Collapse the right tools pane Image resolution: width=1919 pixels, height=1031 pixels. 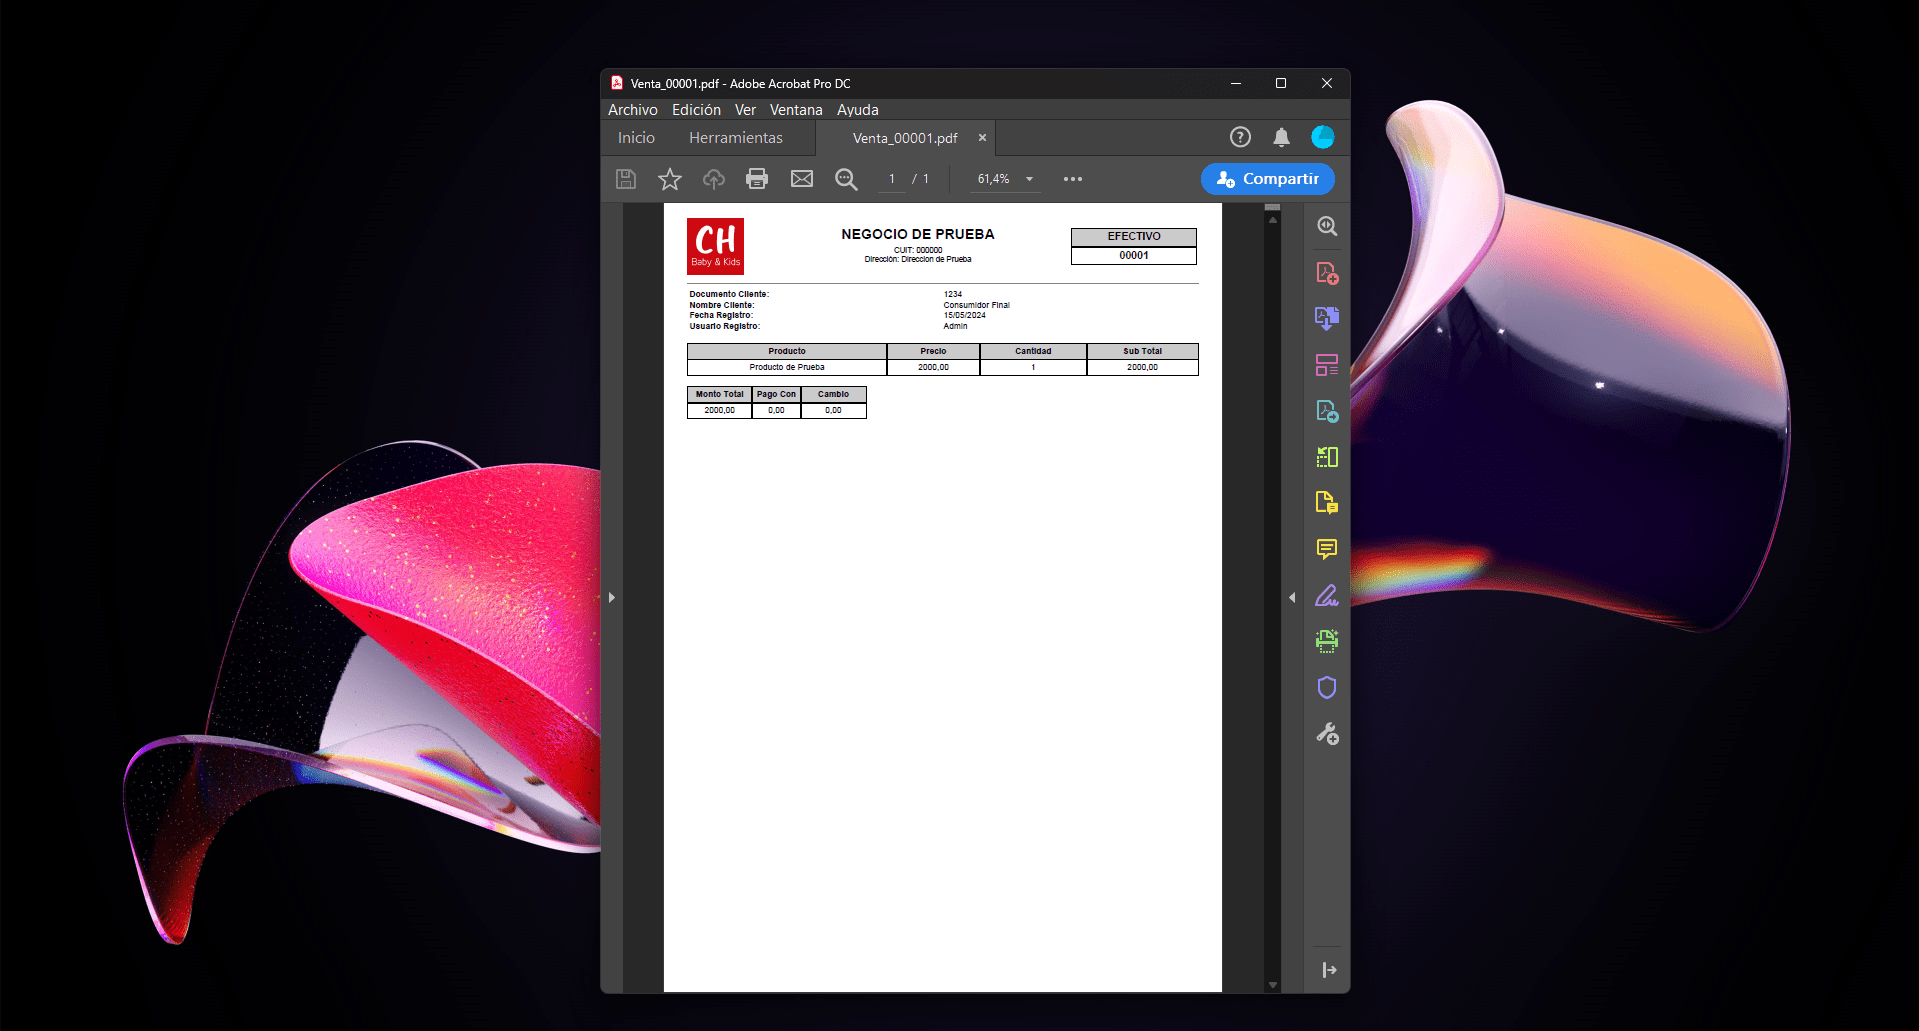[1292, 598]
